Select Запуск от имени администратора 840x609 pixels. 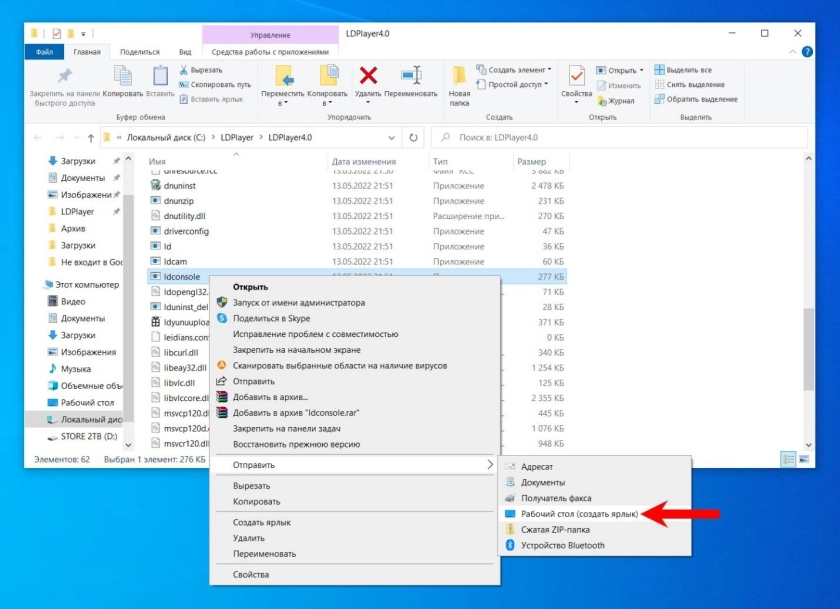click(298, 302)
